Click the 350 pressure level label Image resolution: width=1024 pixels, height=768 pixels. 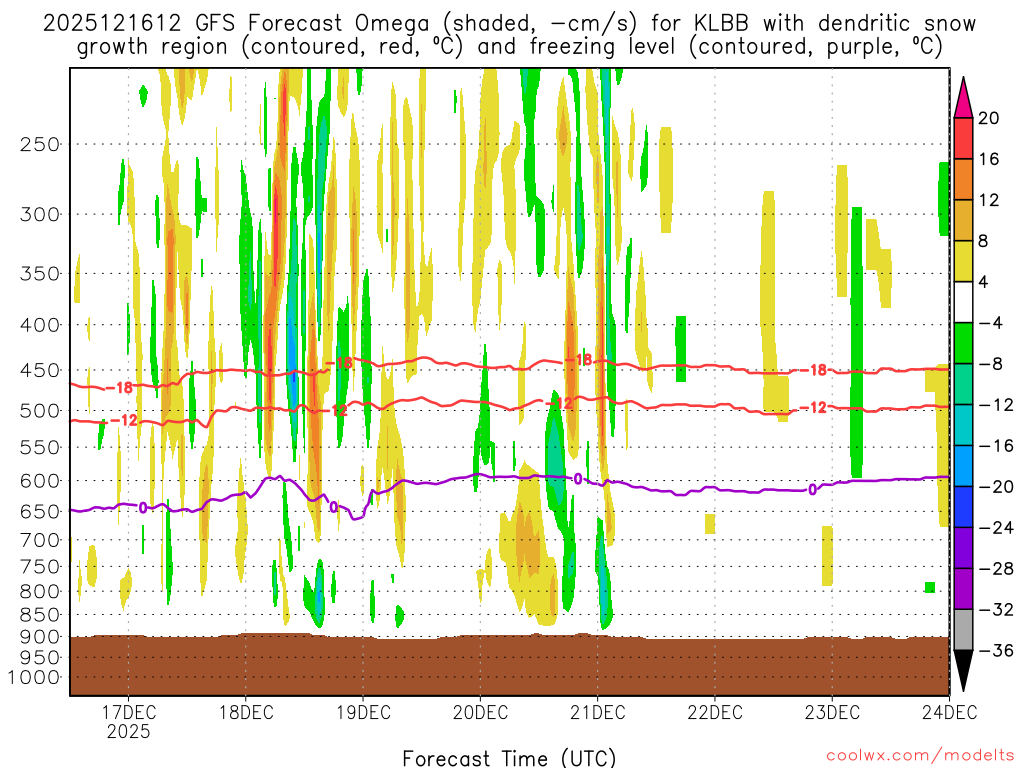pyautogui.click(x=40, y=274)
